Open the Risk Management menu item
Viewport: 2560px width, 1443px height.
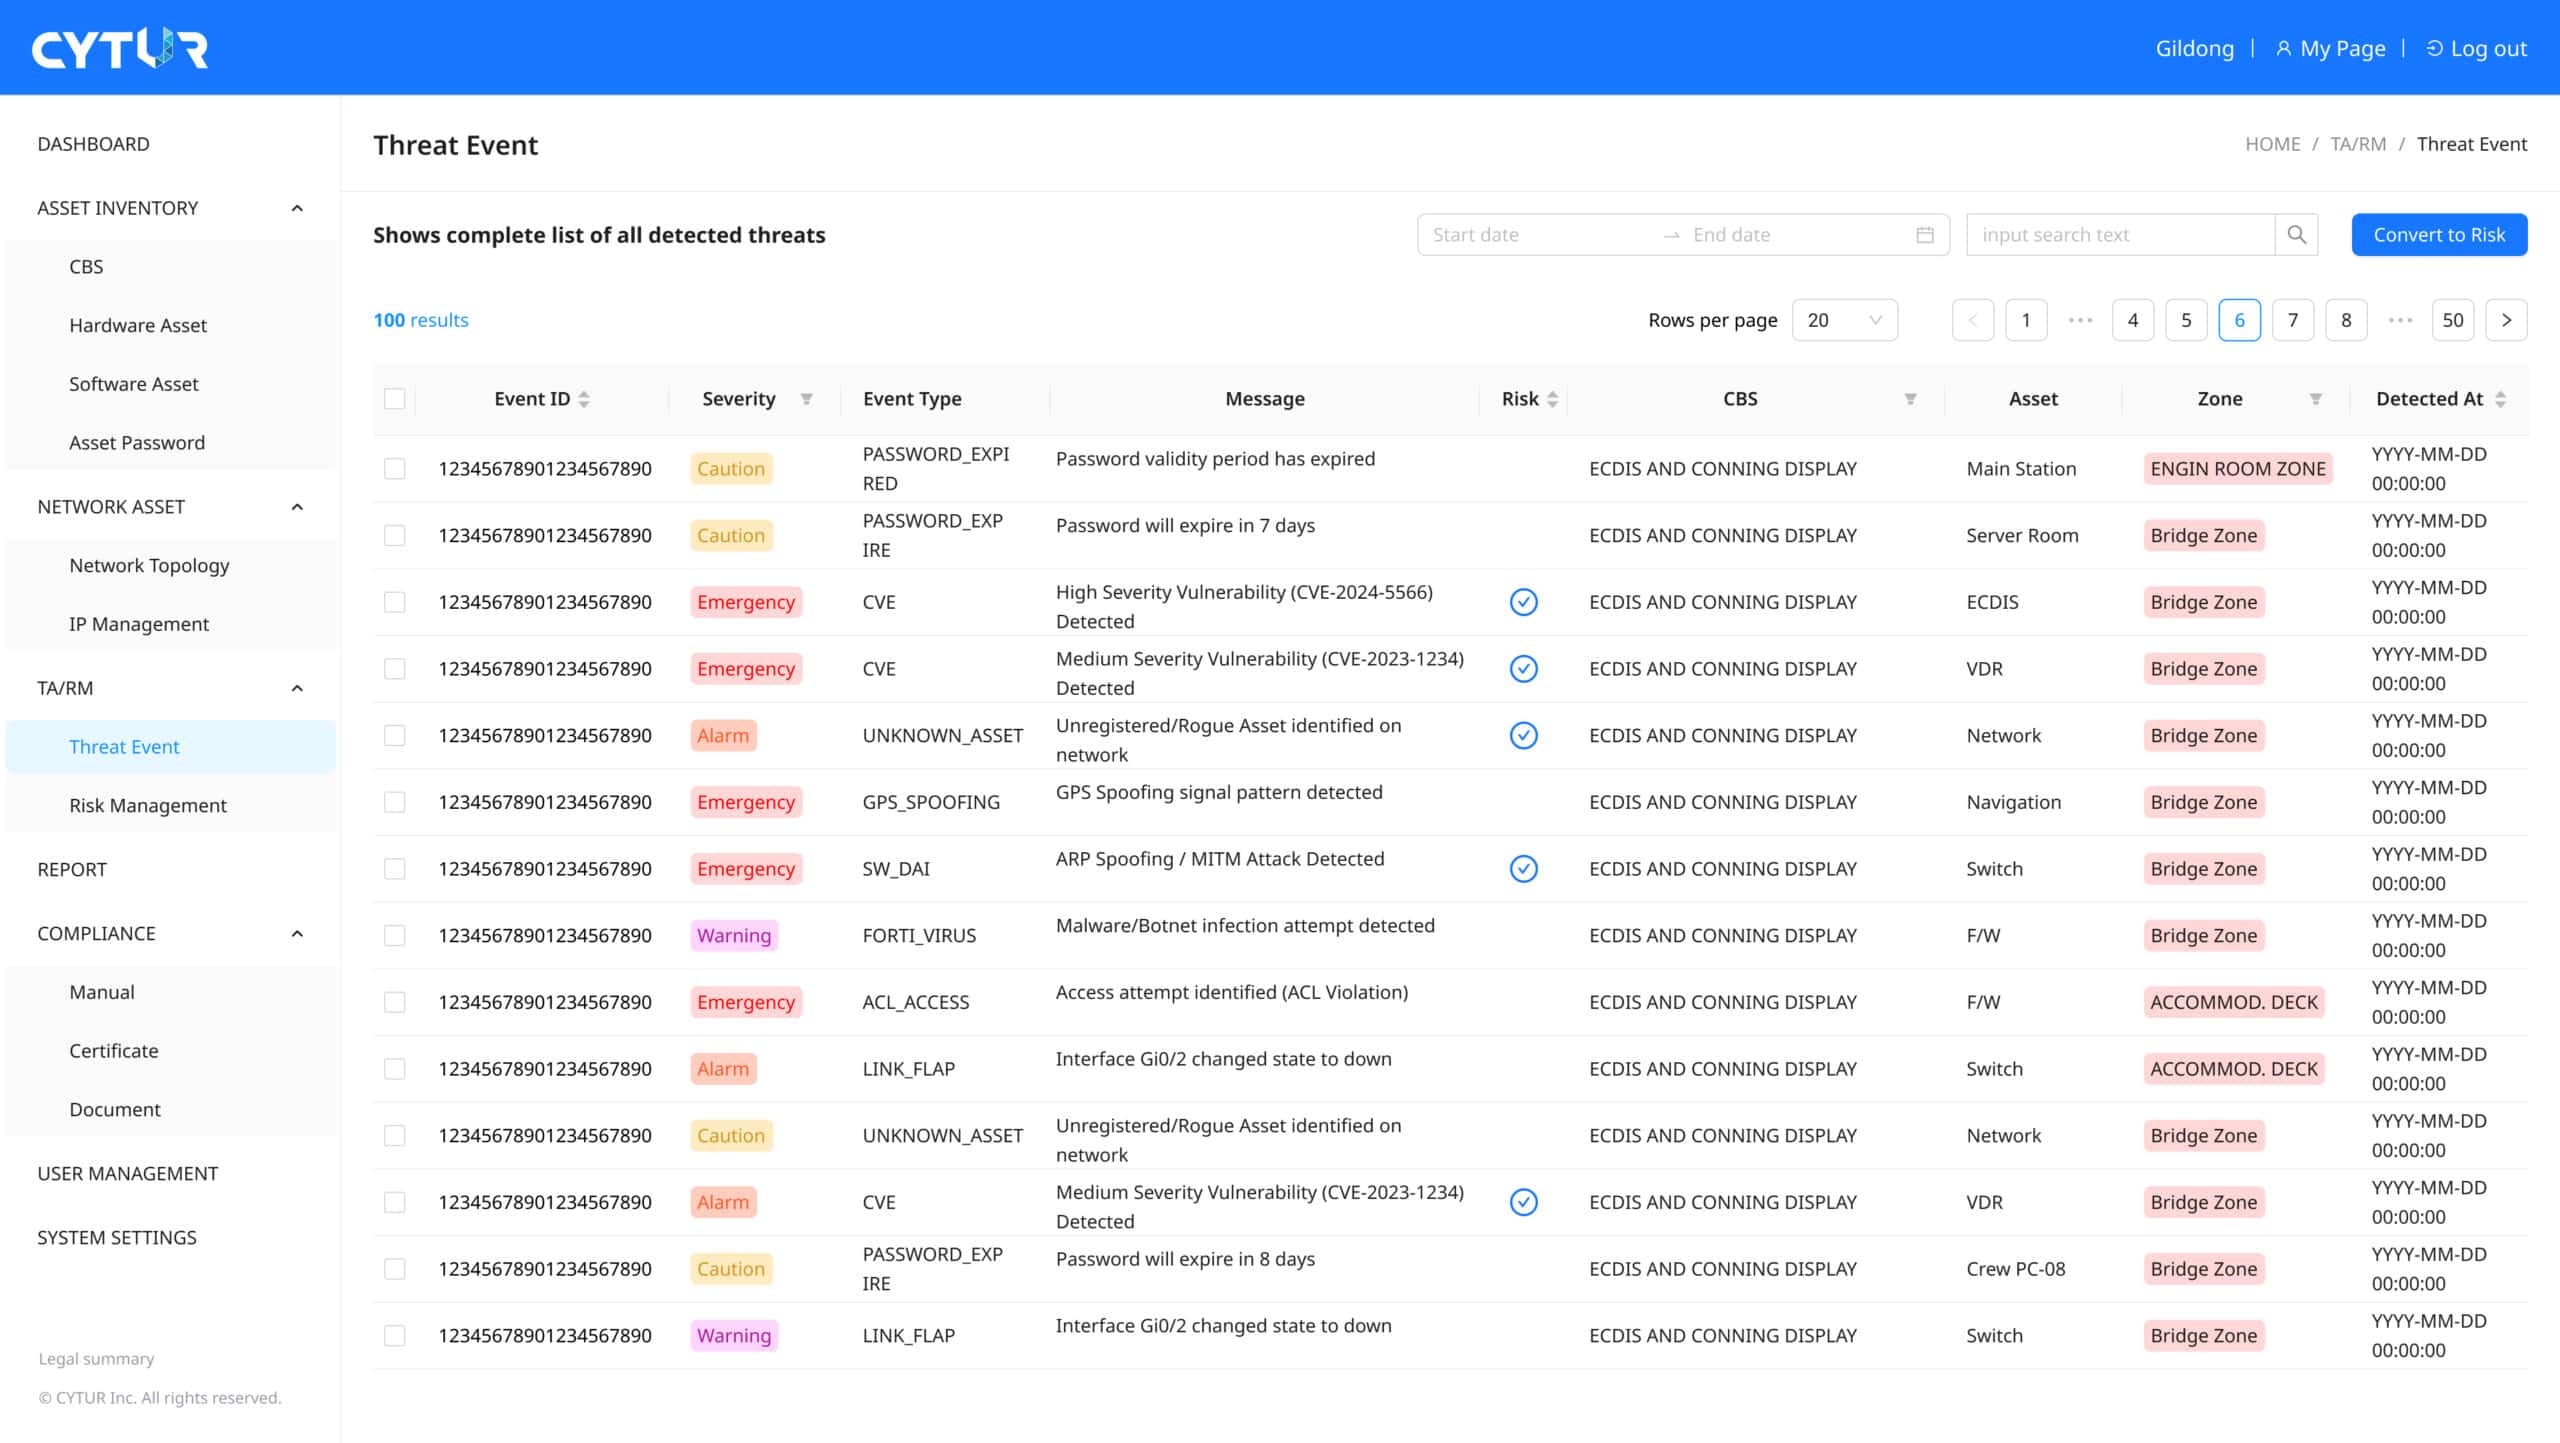pyautogui.click(x=147, y=805)
